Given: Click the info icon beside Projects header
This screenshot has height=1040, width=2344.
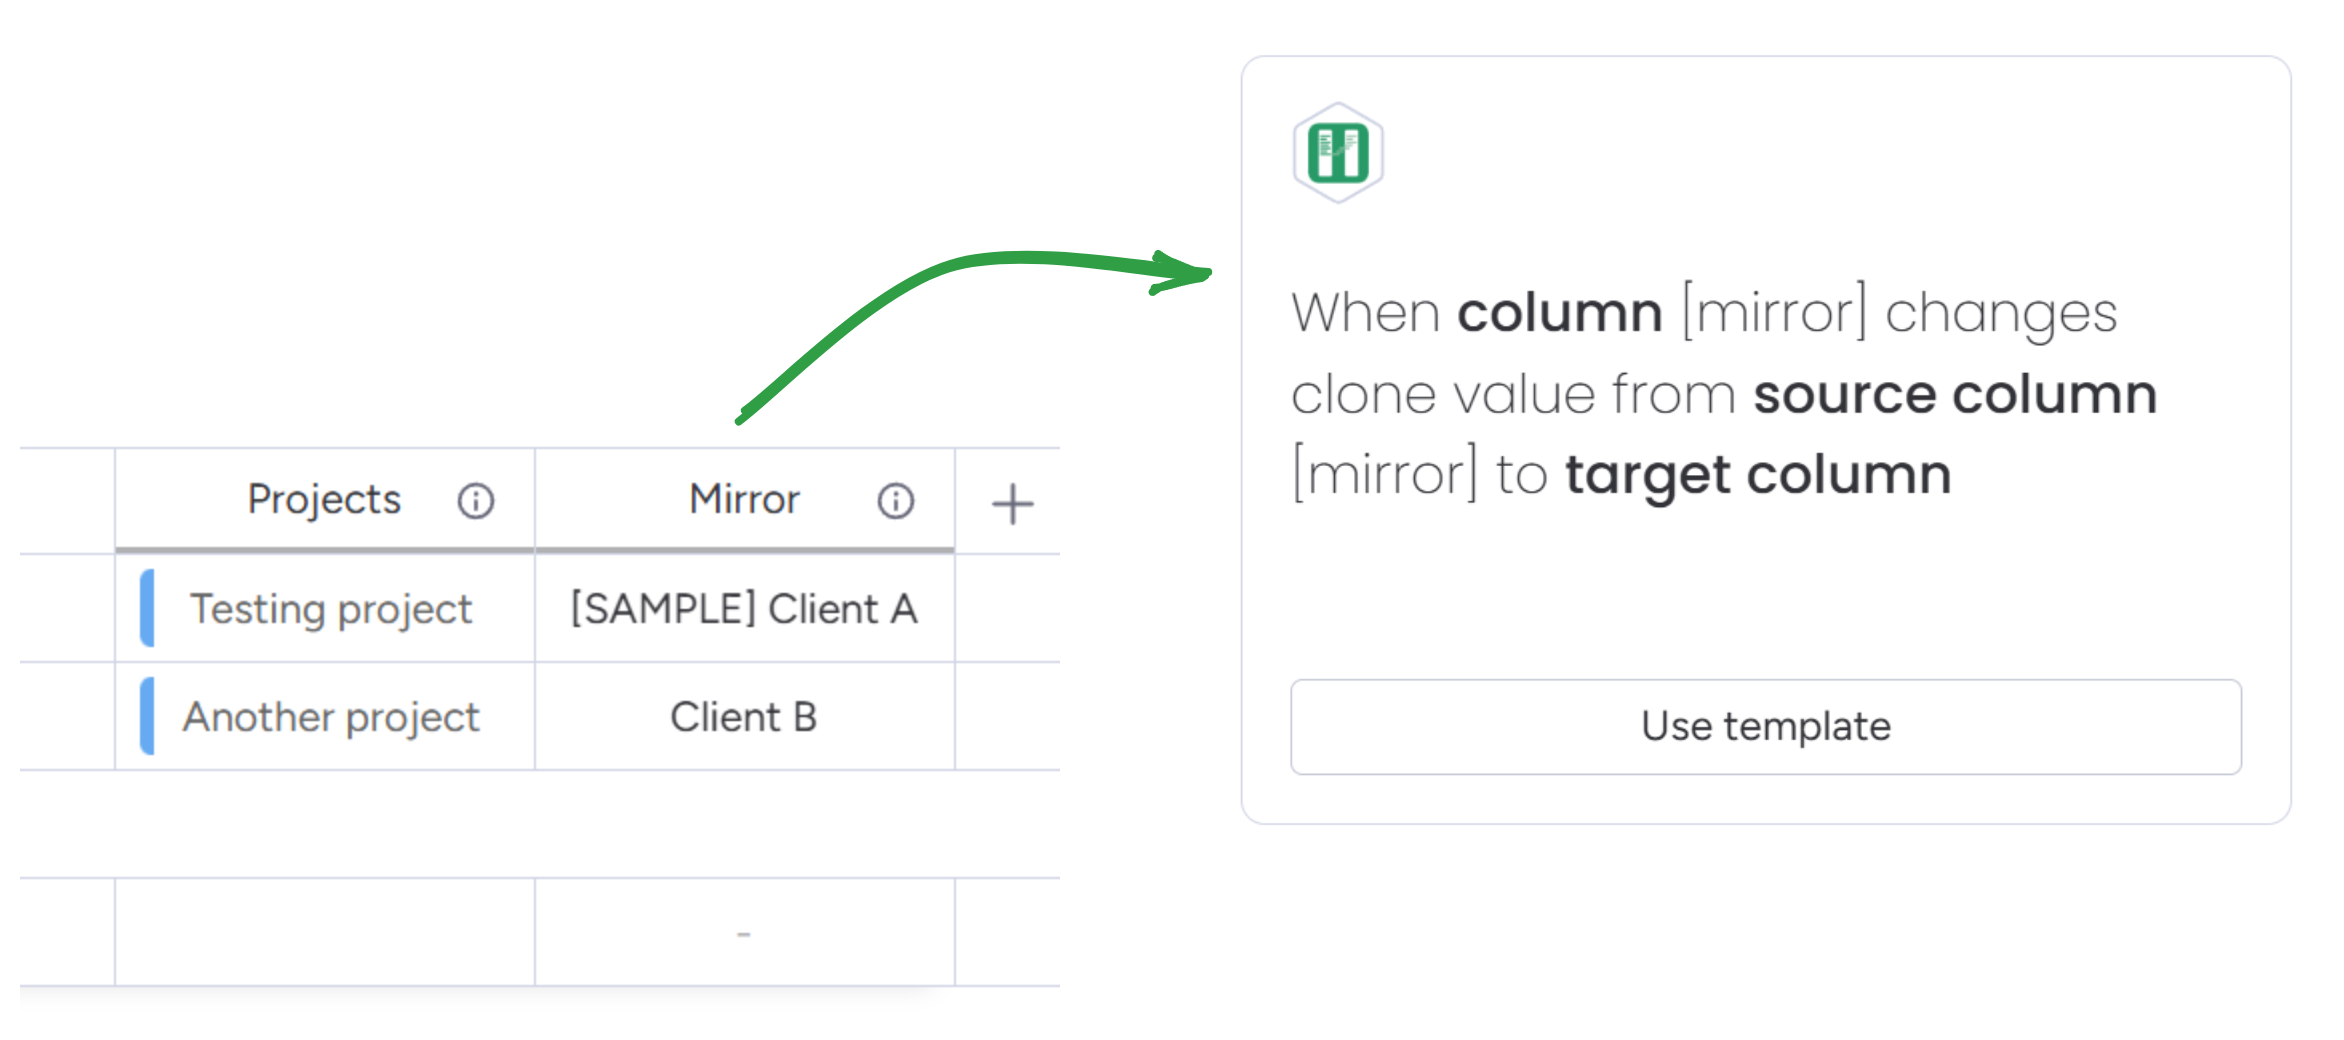Looking at the screenshot, I should coord(476,501).
